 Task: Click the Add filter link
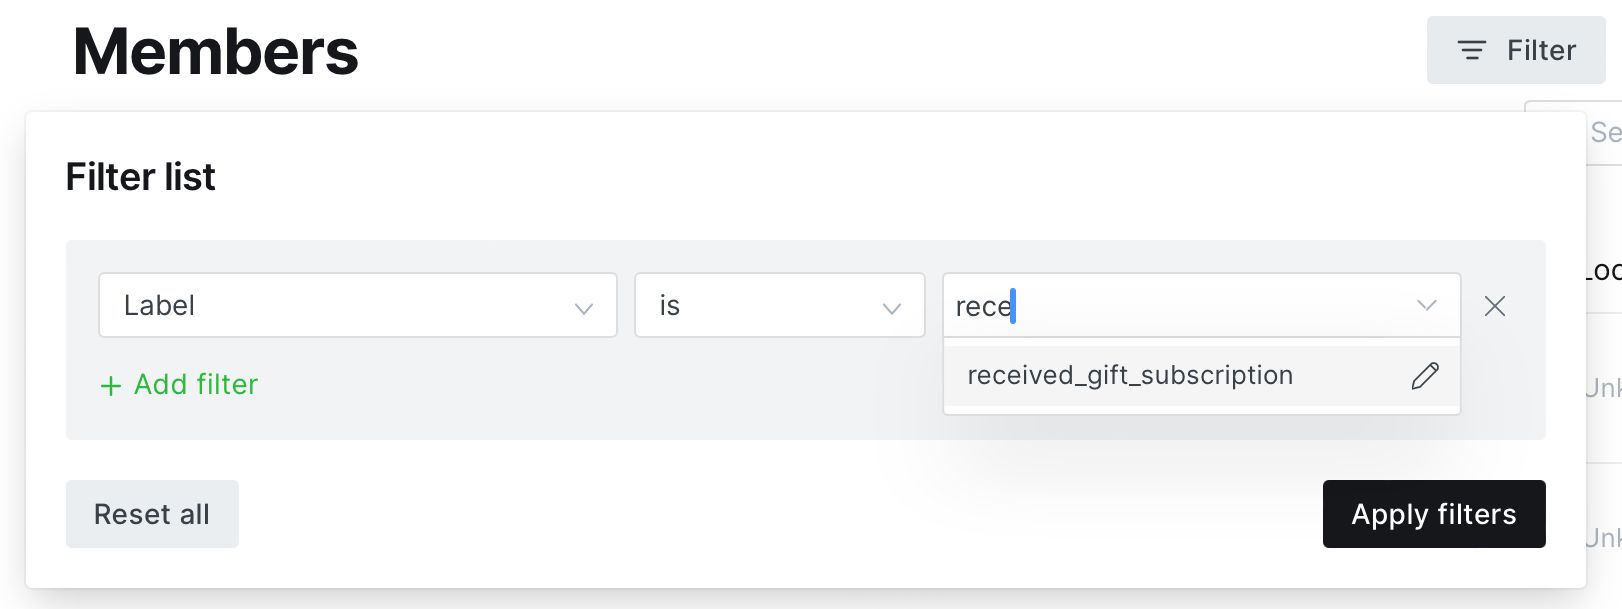179,385
